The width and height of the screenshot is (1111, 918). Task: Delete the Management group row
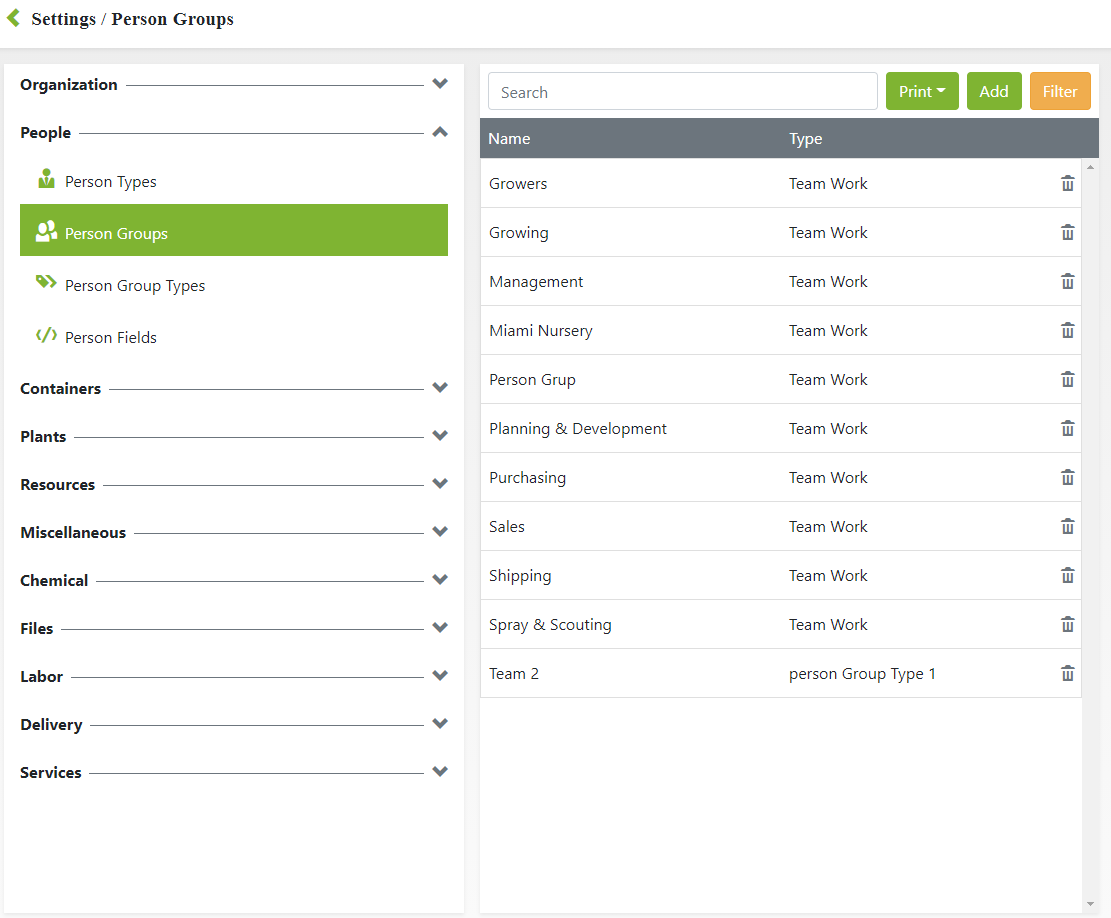(1067, 282)
